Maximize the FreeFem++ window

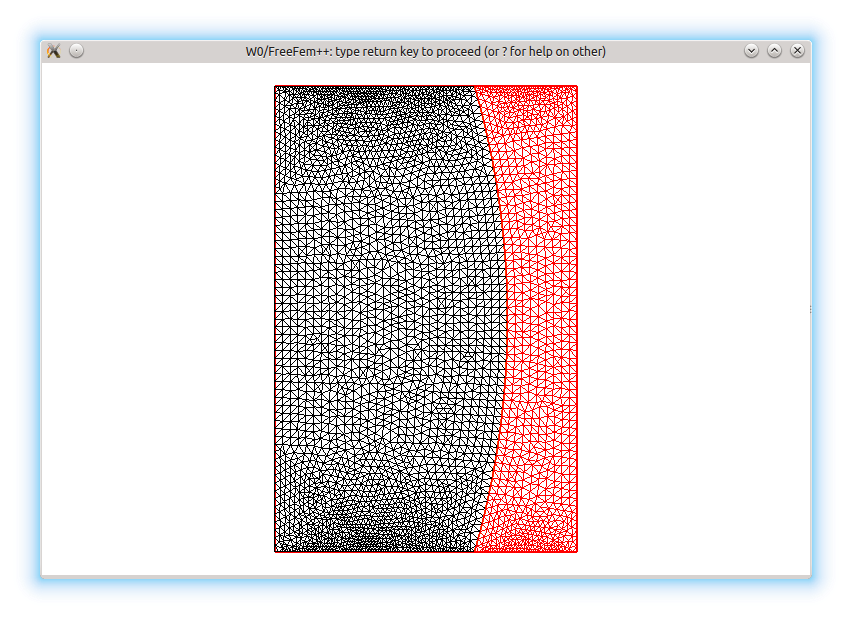[x=774, y=51]
